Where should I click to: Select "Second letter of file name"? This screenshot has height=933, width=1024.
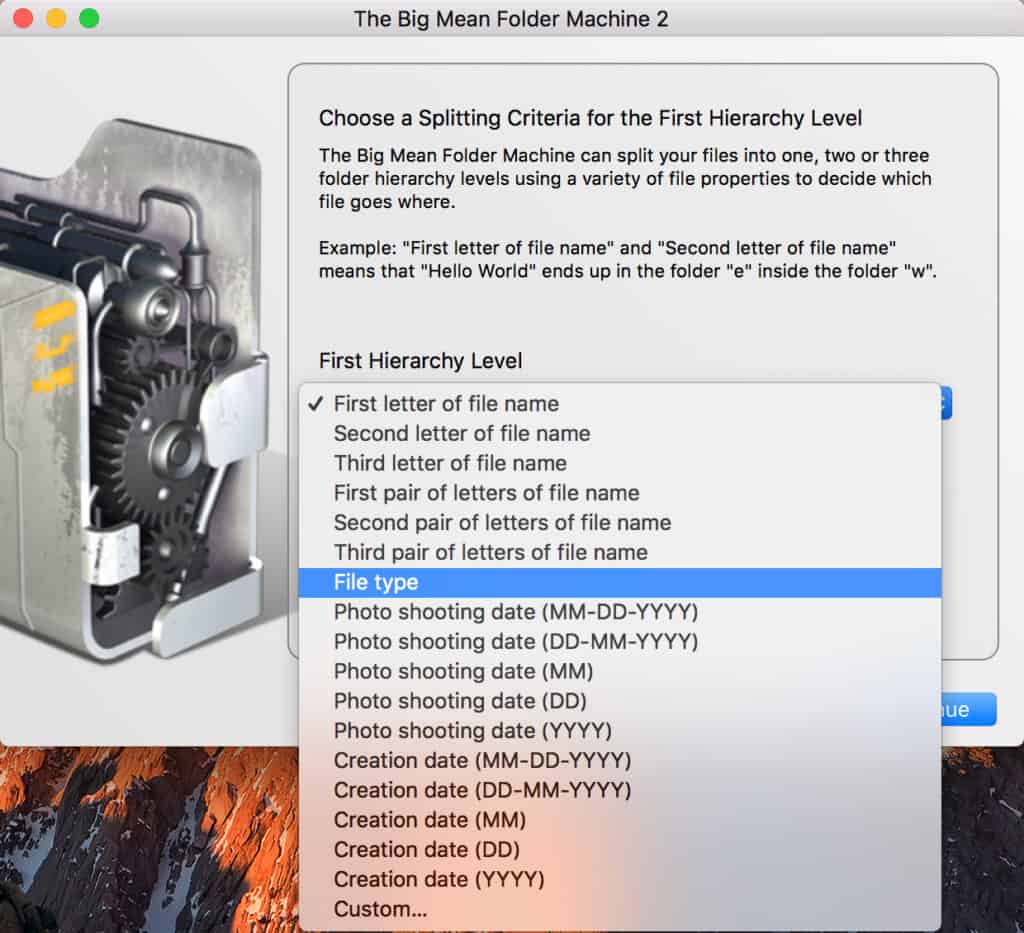pyautogui.click(x=461, y=434)
